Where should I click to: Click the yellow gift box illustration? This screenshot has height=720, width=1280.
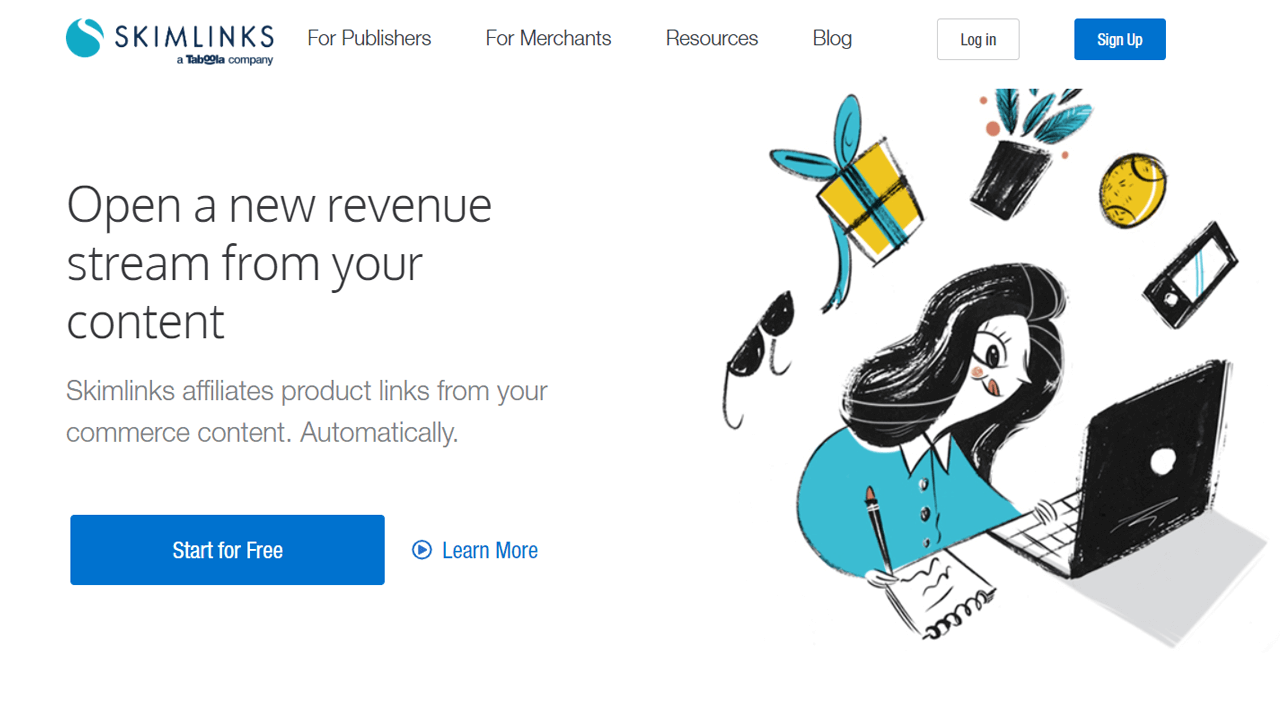[868, 197]
